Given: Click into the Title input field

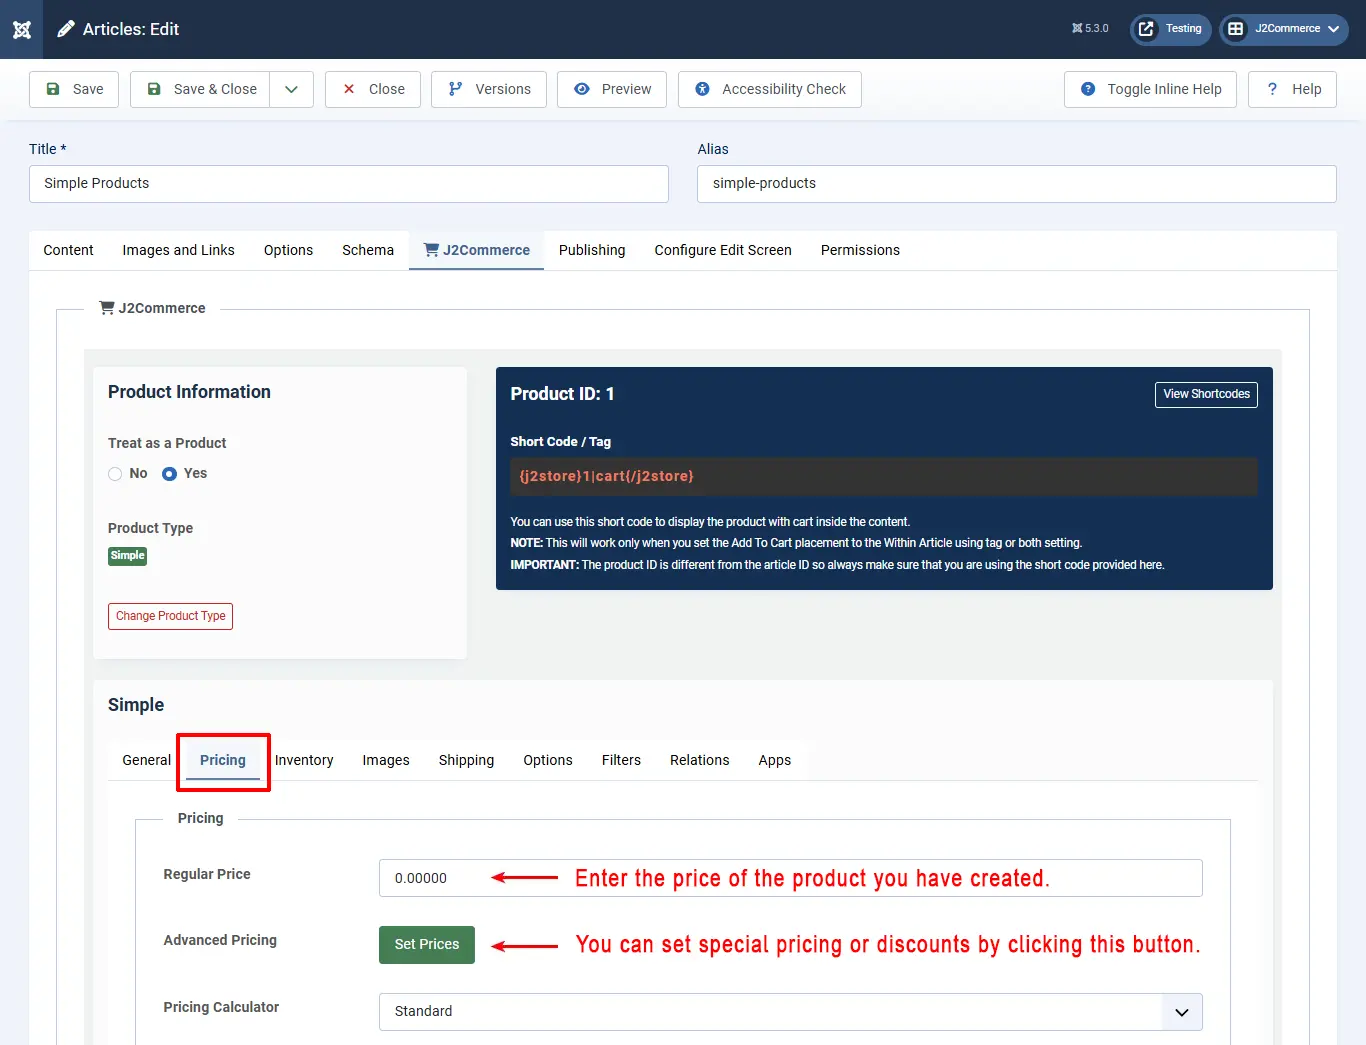Looking at the screenshot, I should 349,184.
